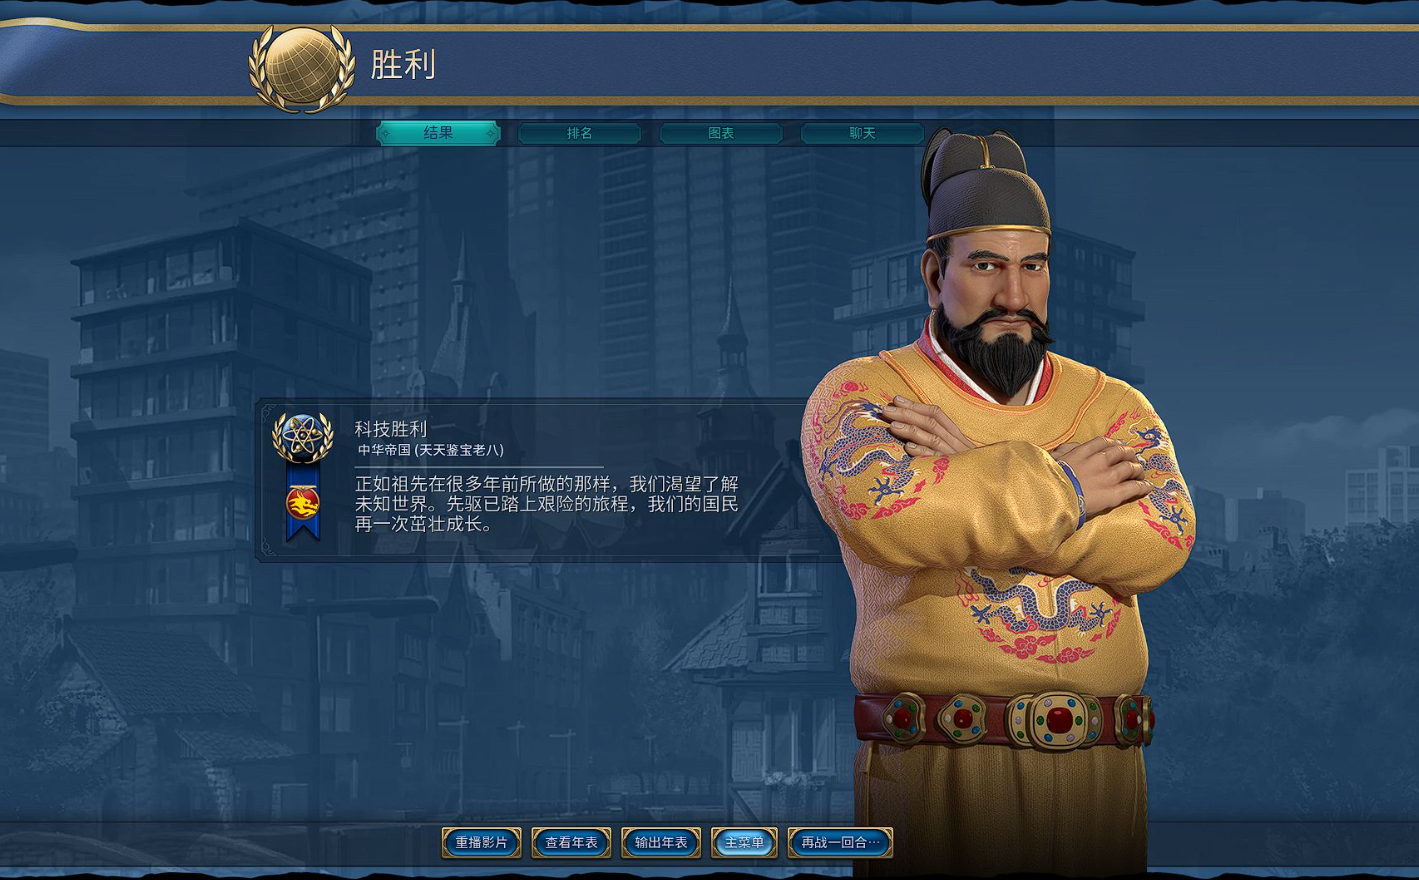Open the timeline with 查看年表
The image size is (1419, 880).
tap(571, 842)
